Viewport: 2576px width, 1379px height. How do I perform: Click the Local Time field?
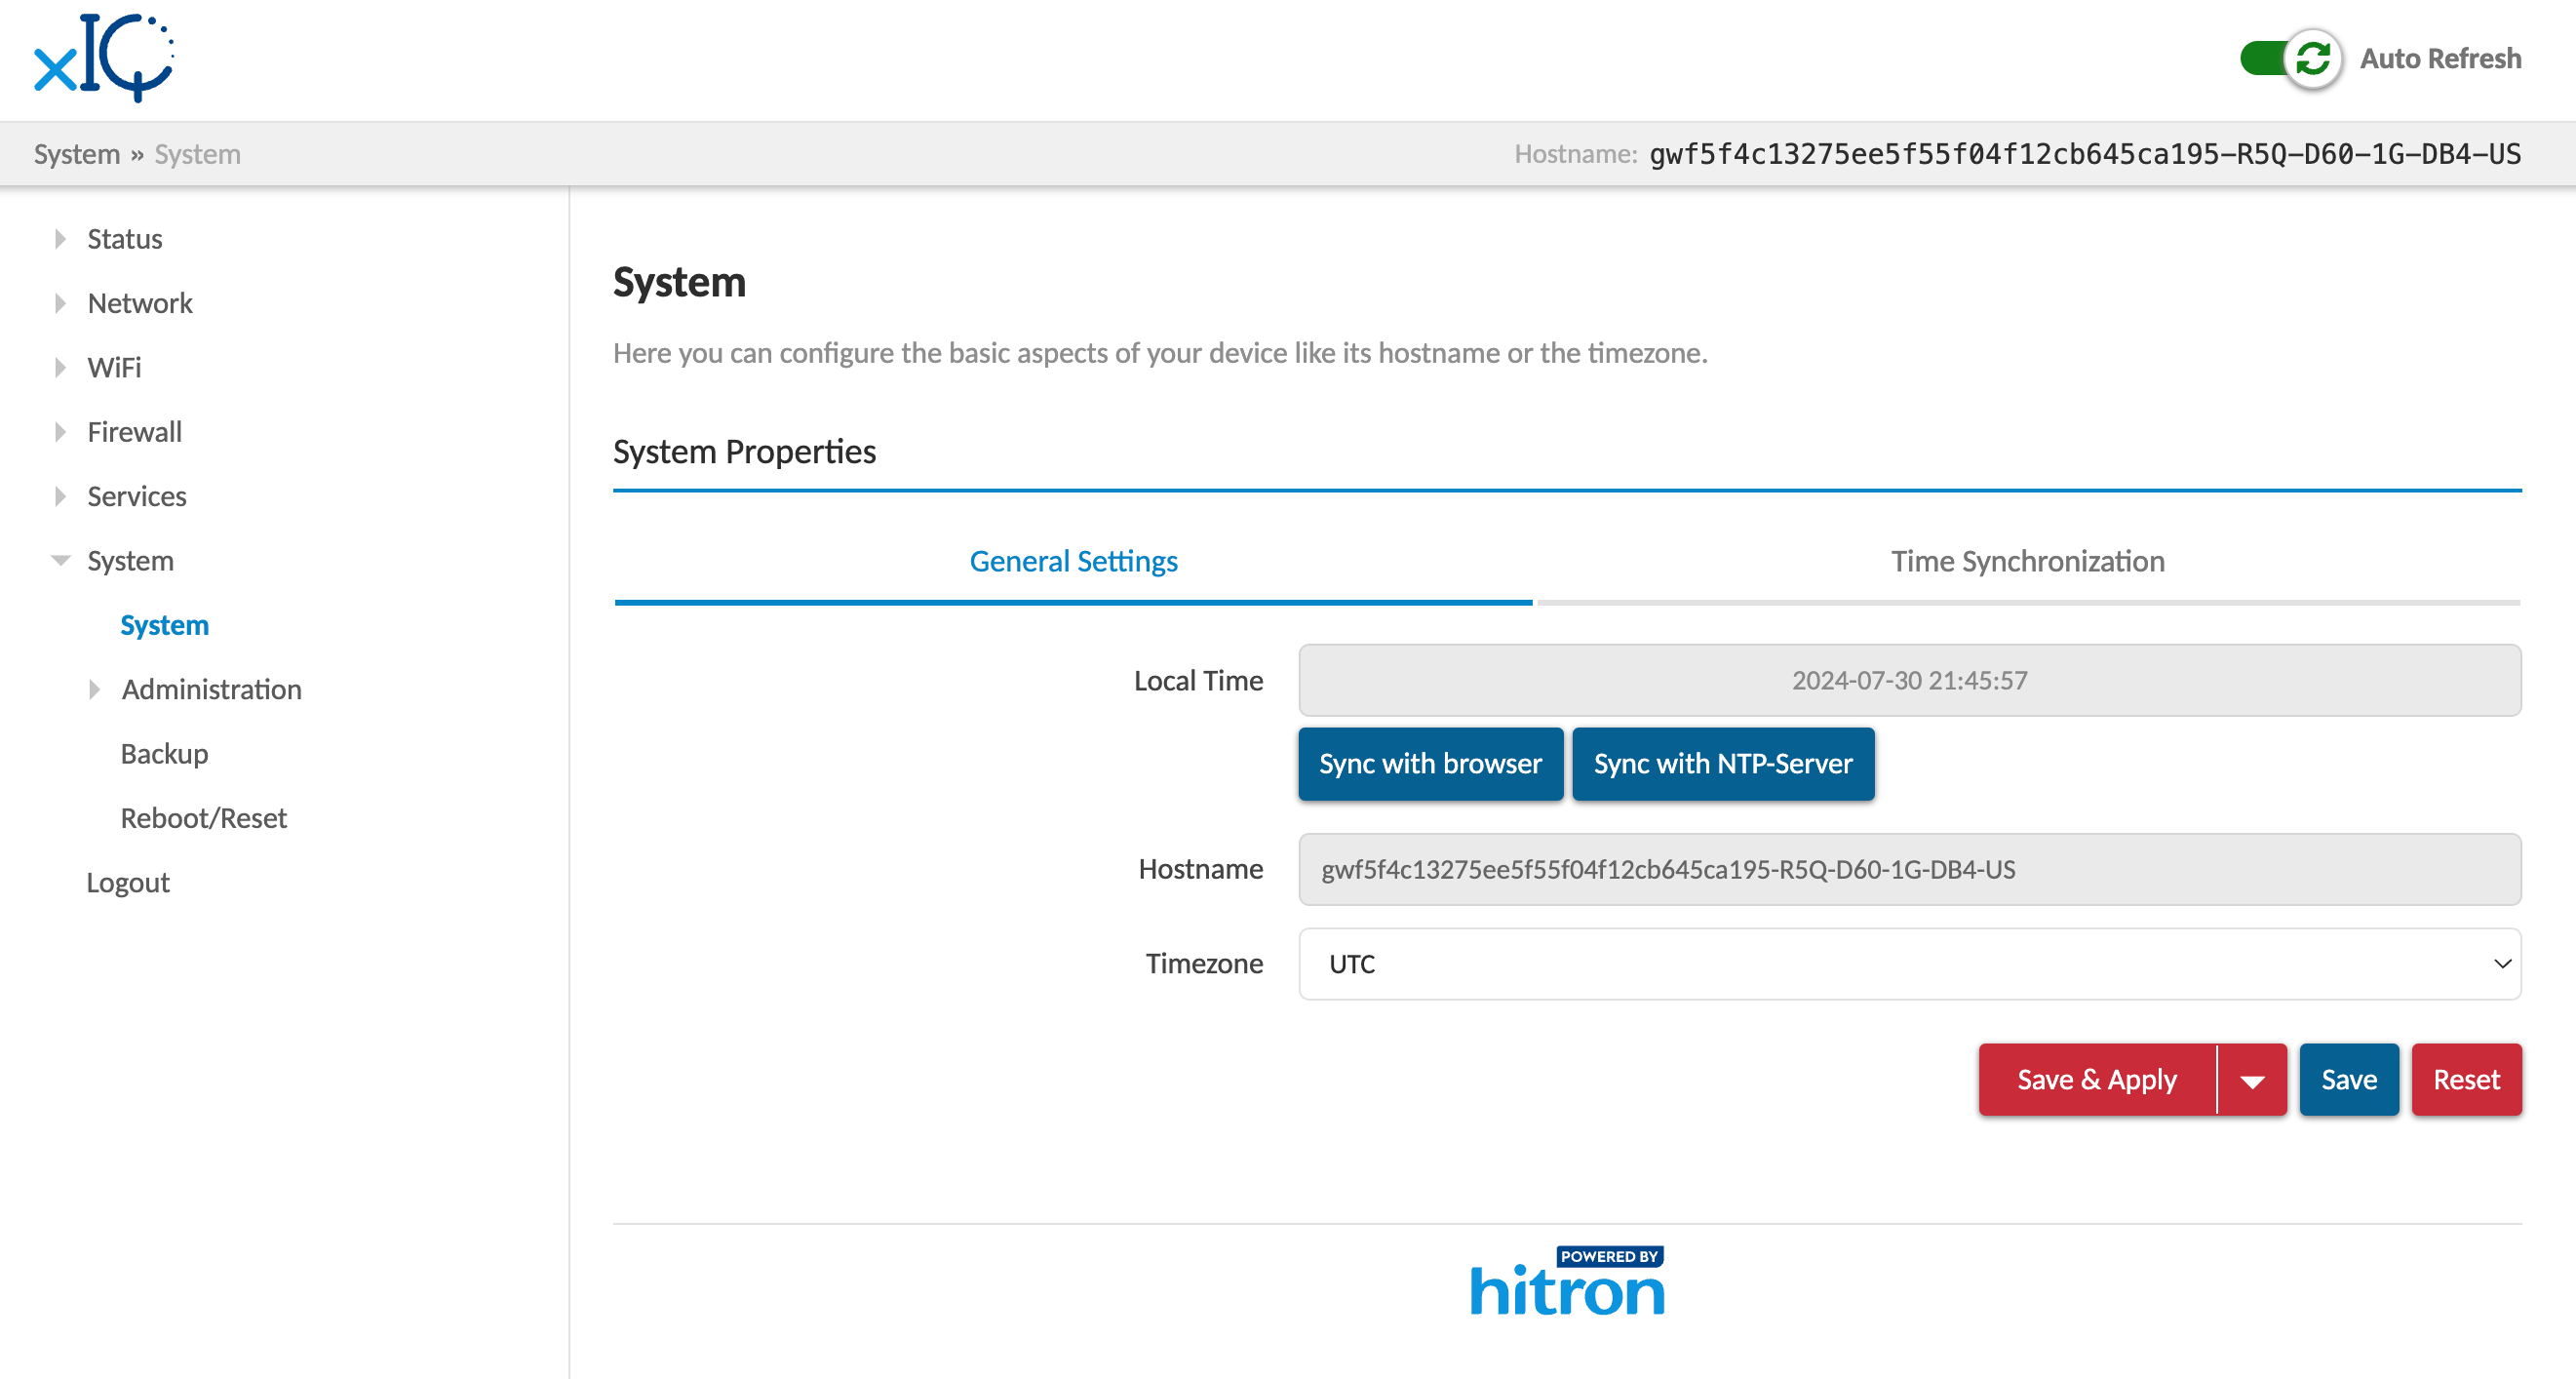1909,680
